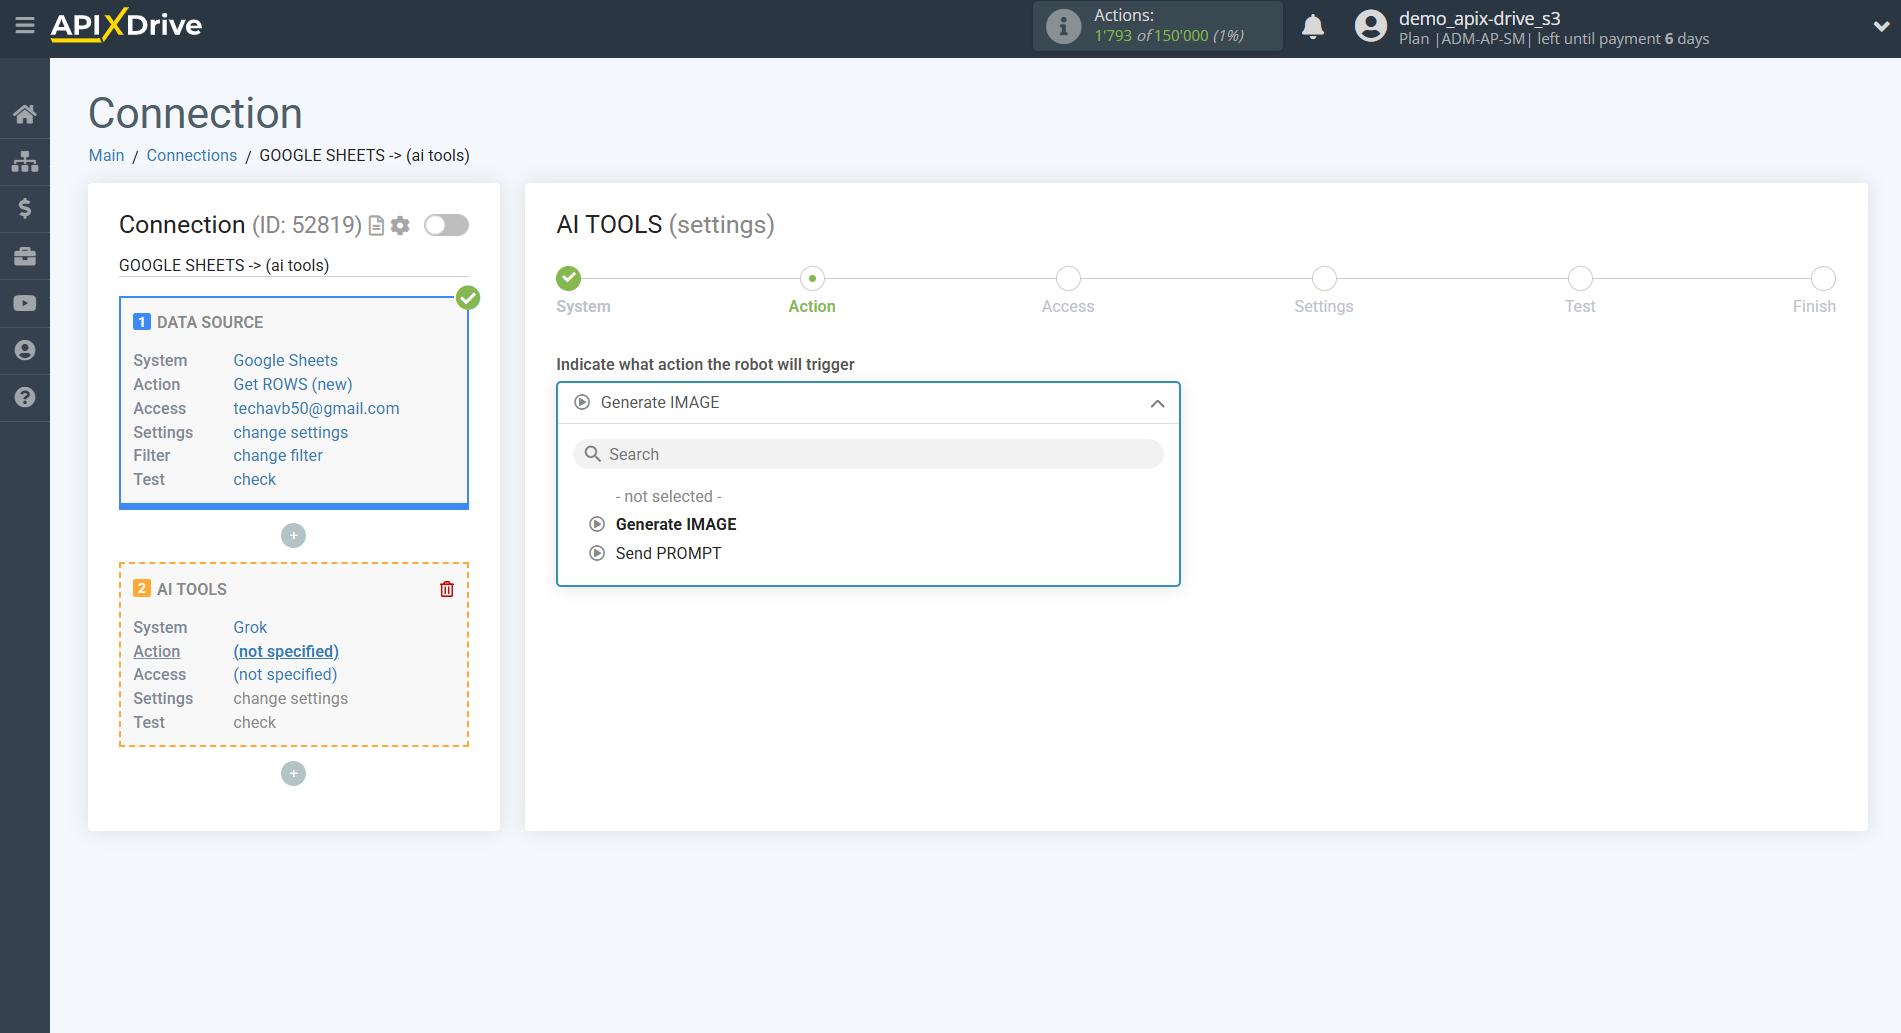
Task: Select Send PROMPT from the action list
Action: click(668, 553)
